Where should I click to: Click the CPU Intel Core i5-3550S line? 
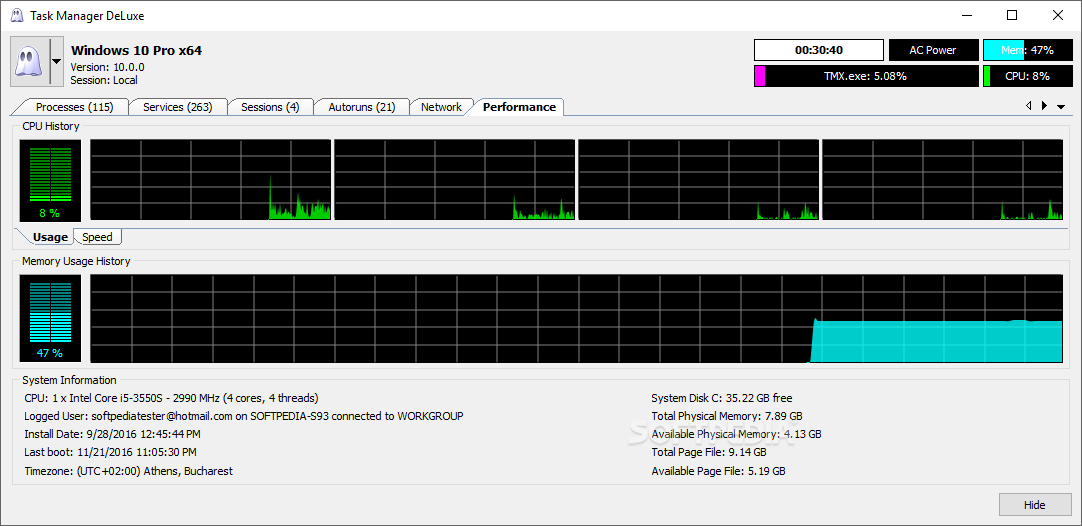tap(171, 398)
